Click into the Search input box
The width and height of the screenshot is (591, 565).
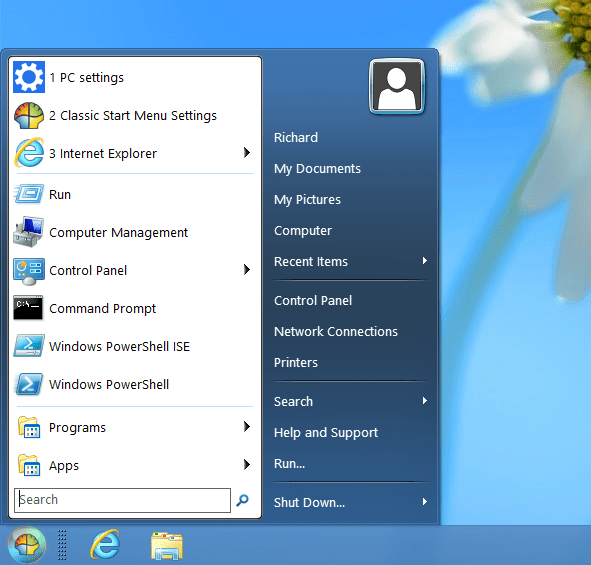pyautogui.click(x=122, y=500)
